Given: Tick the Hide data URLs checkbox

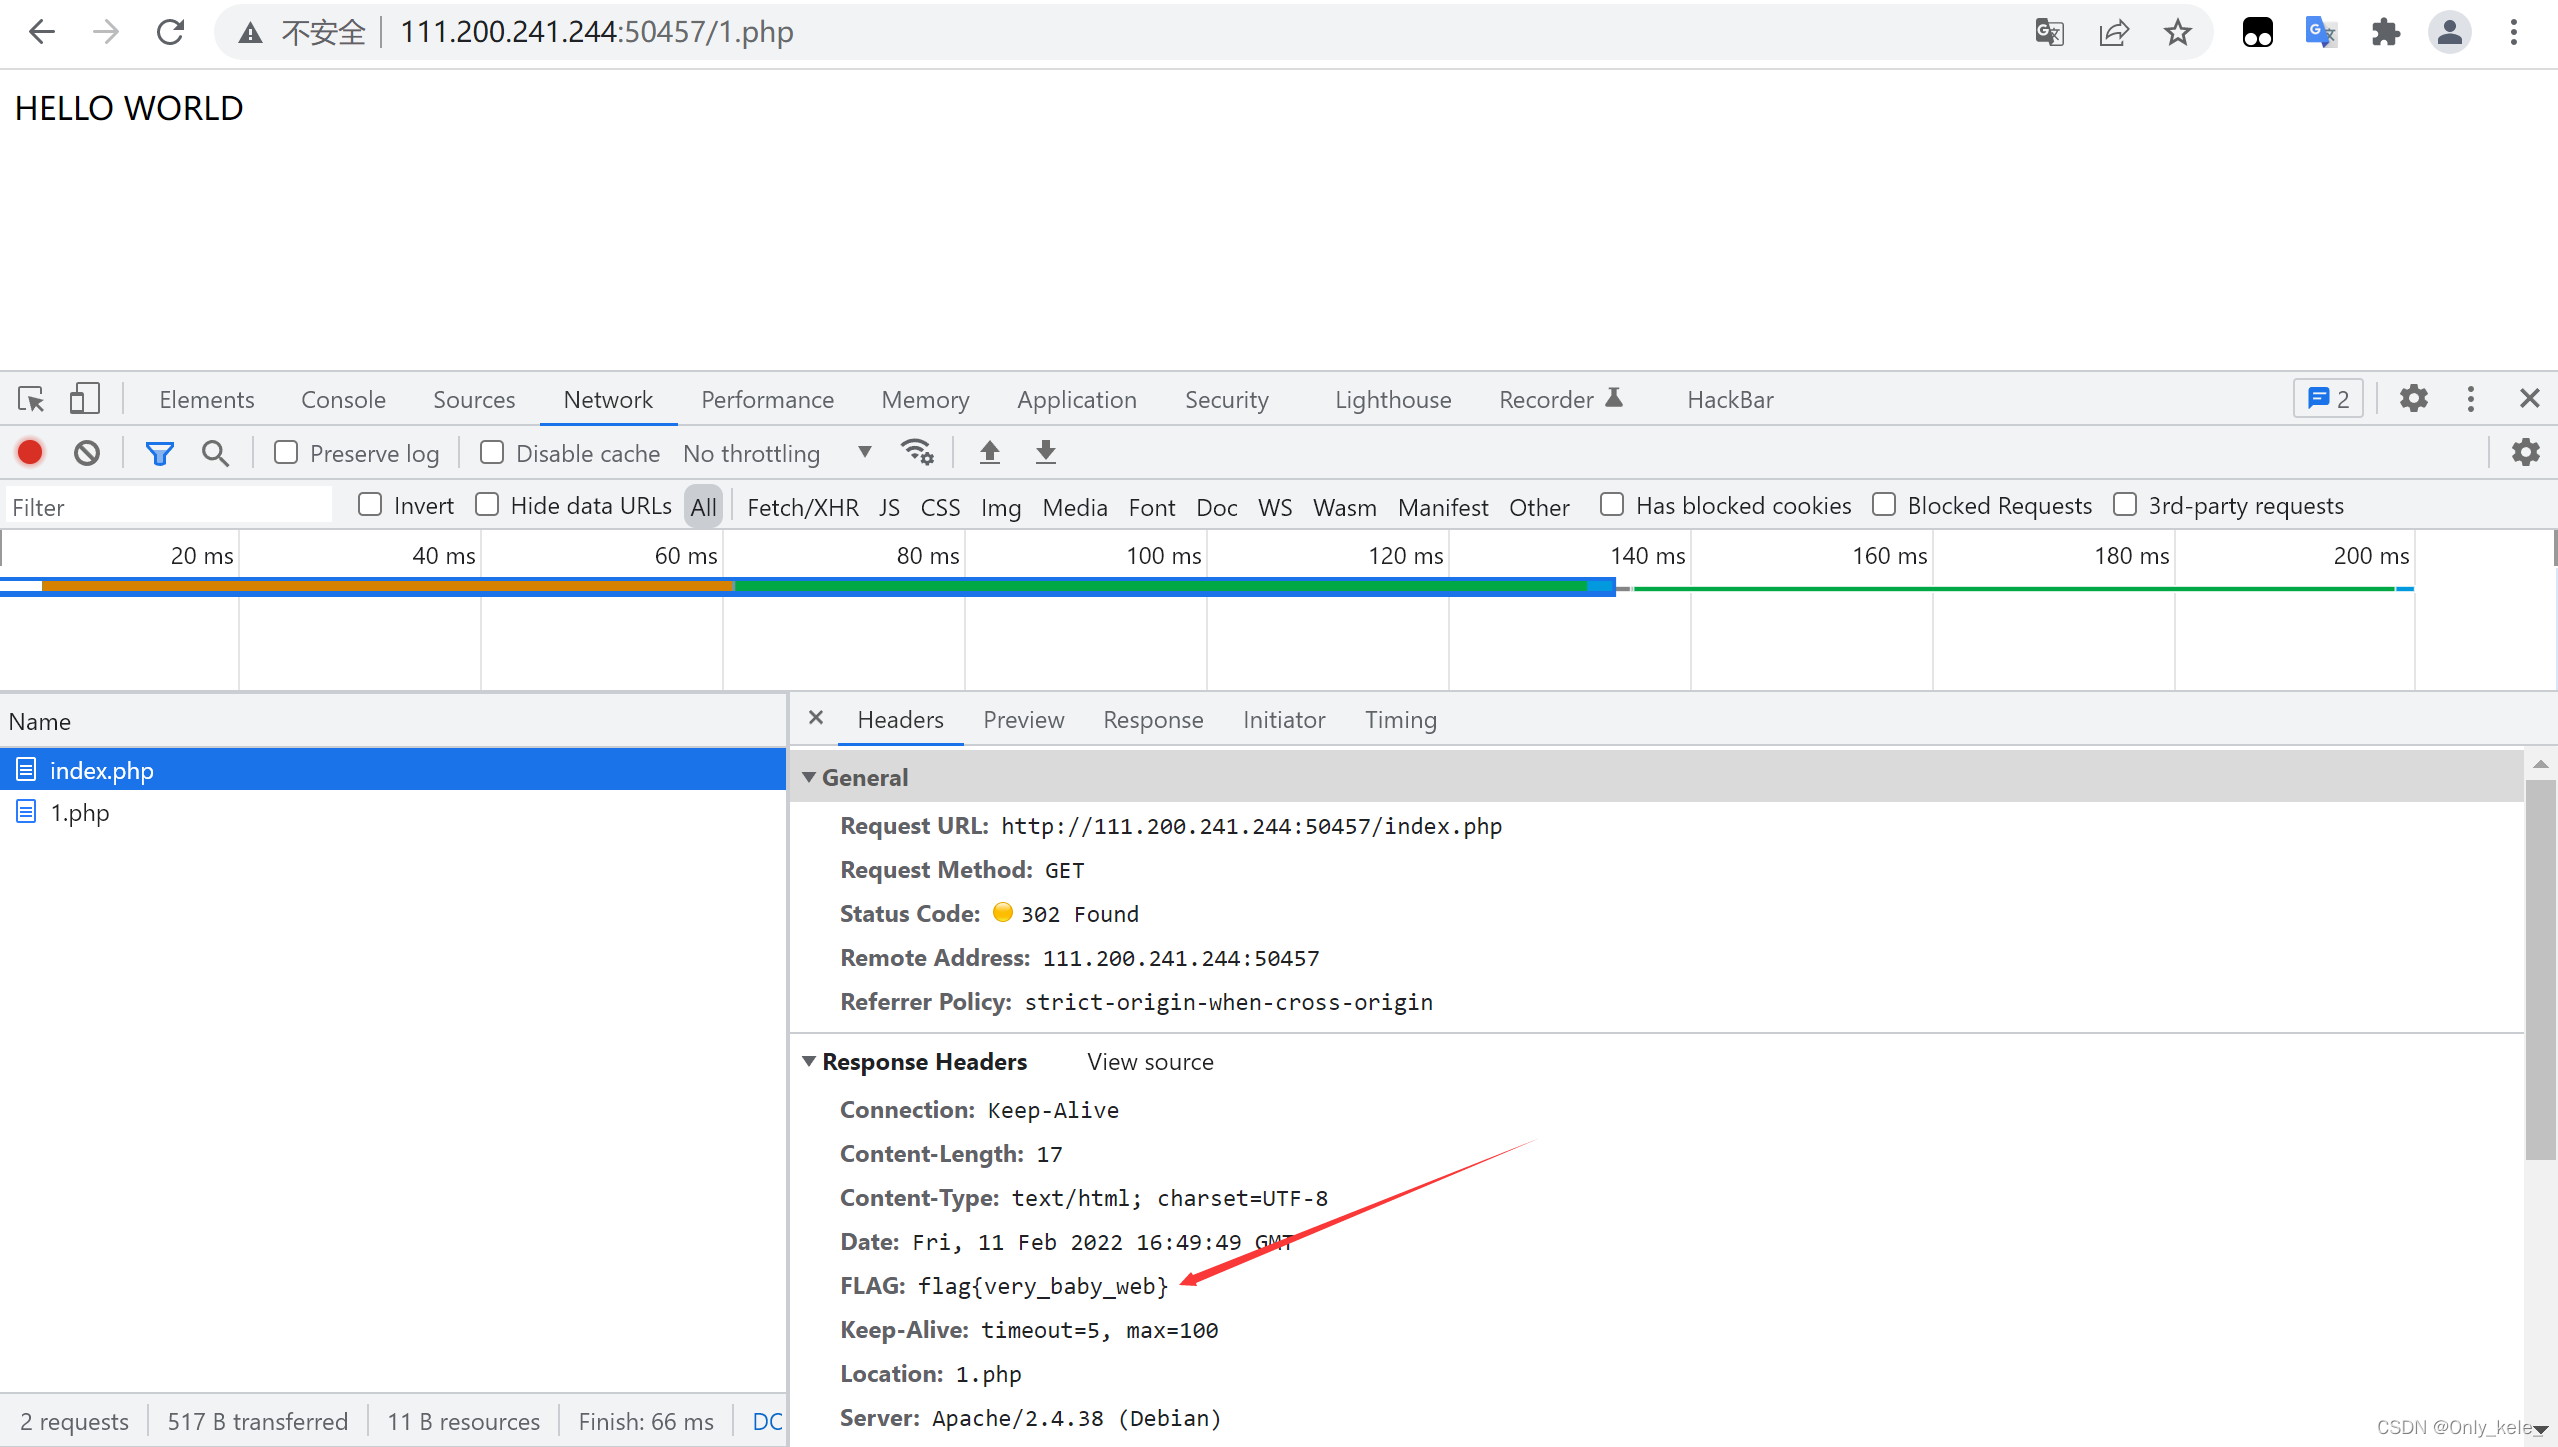Looking at the screenshot, I should tap(487, 505).
